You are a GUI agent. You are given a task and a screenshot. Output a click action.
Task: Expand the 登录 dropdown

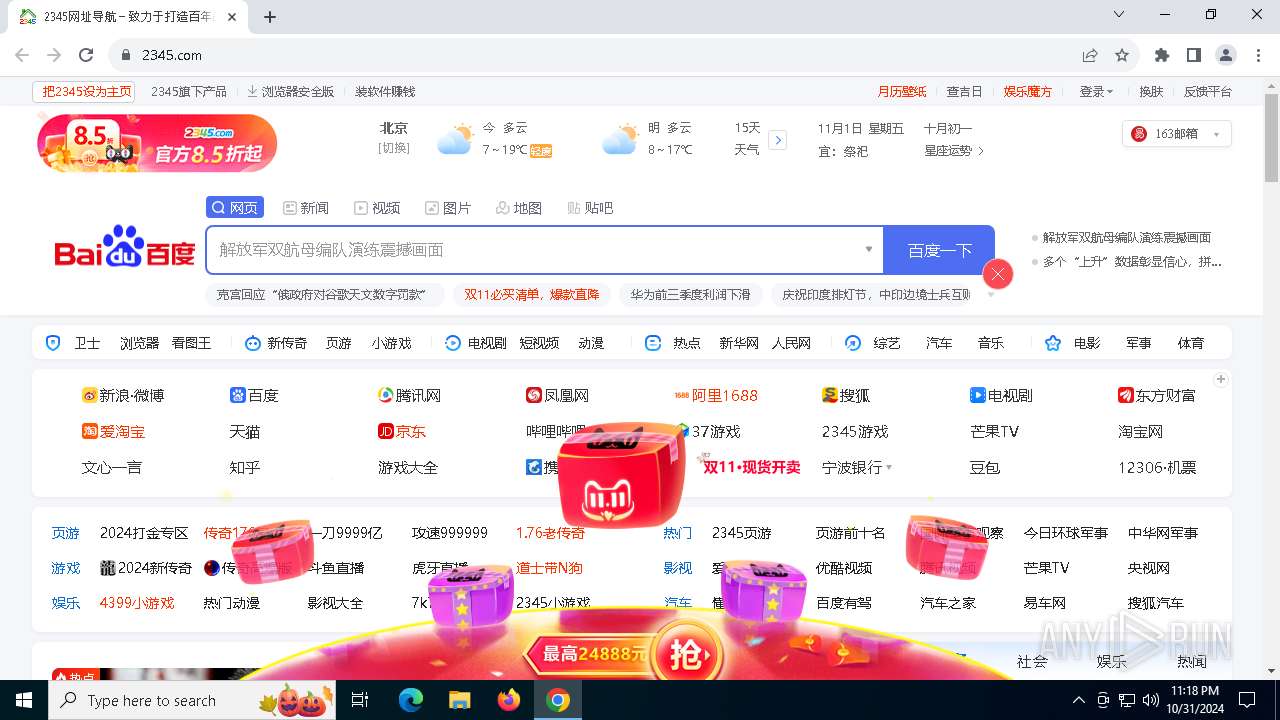1096,91
